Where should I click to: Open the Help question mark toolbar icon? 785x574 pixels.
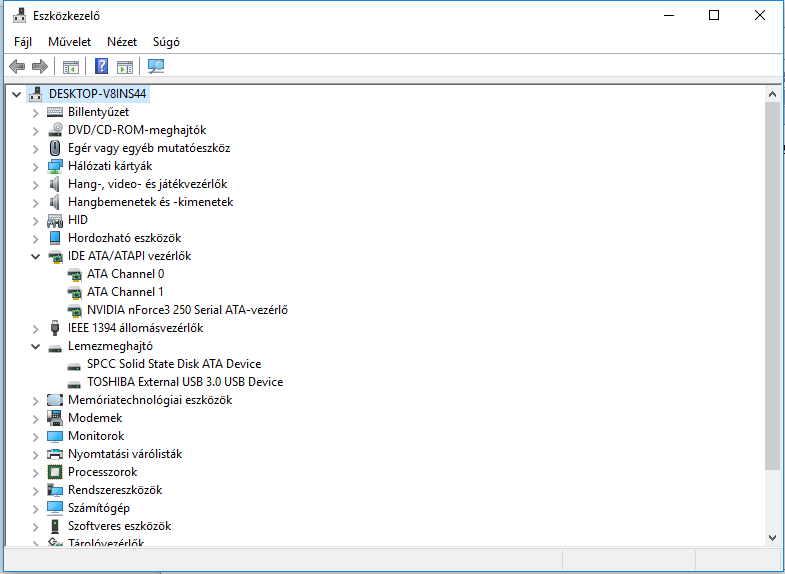102,66
